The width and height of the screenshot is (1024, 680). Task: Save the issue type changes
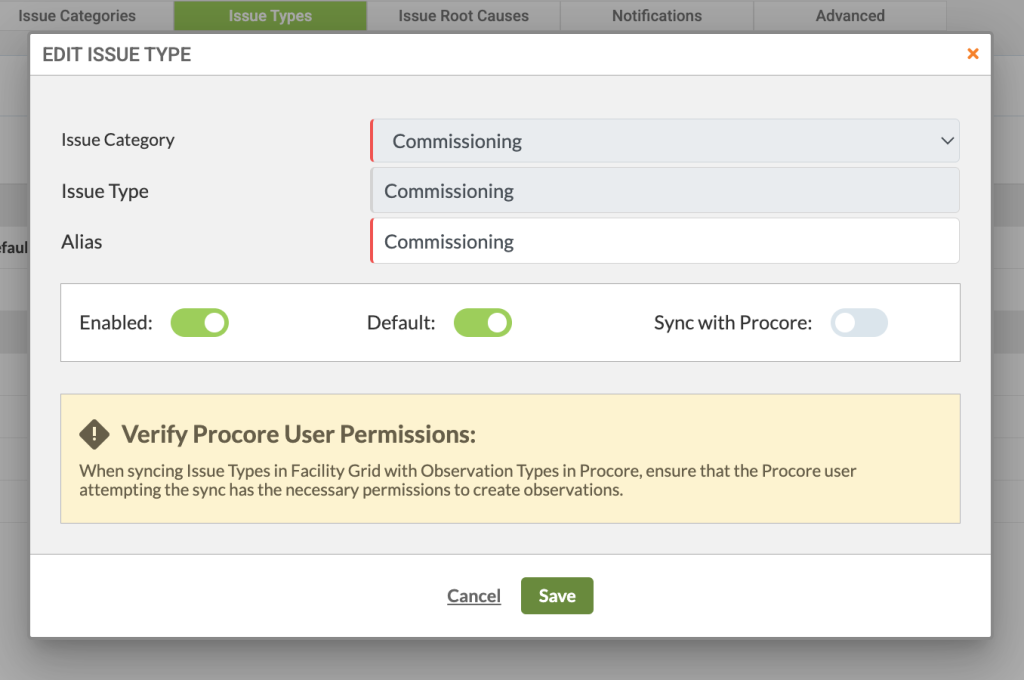(x=557, y=596)
